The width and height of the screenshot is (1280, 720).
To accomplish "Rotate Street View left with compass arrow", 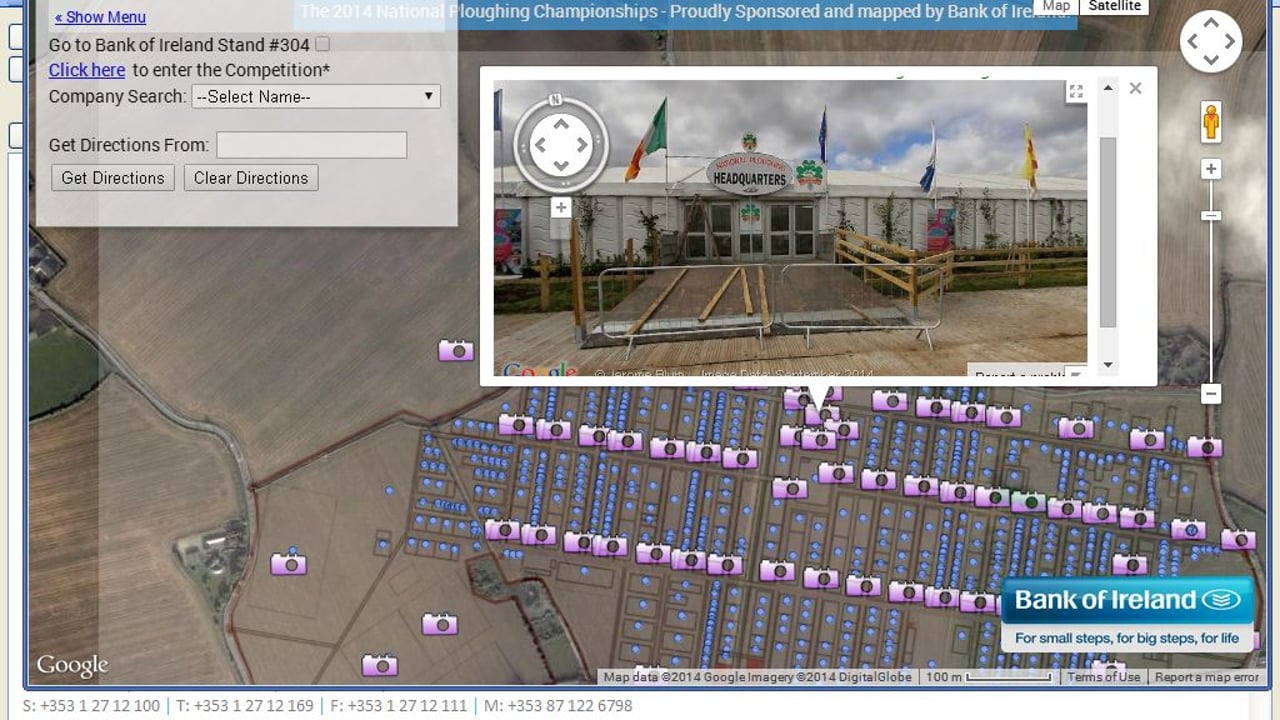I will (541, 145).
